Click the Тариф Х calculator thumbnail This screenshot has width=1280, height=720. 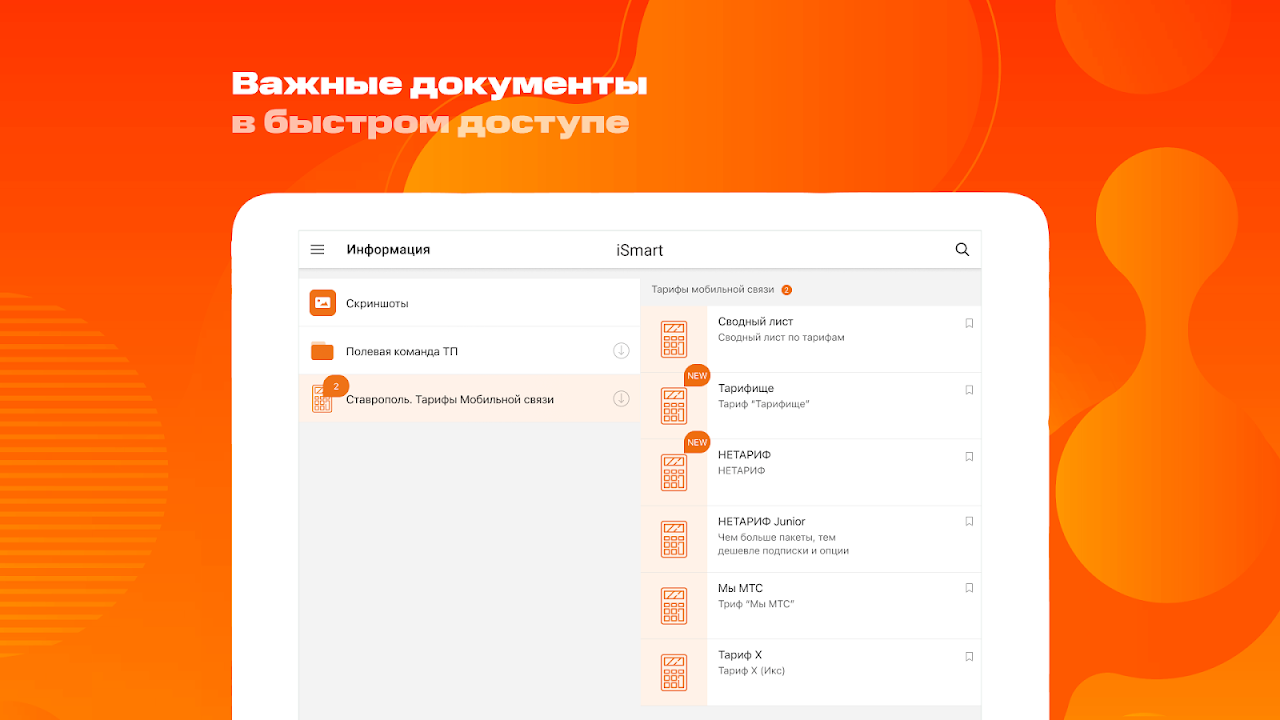click(674, 672)
